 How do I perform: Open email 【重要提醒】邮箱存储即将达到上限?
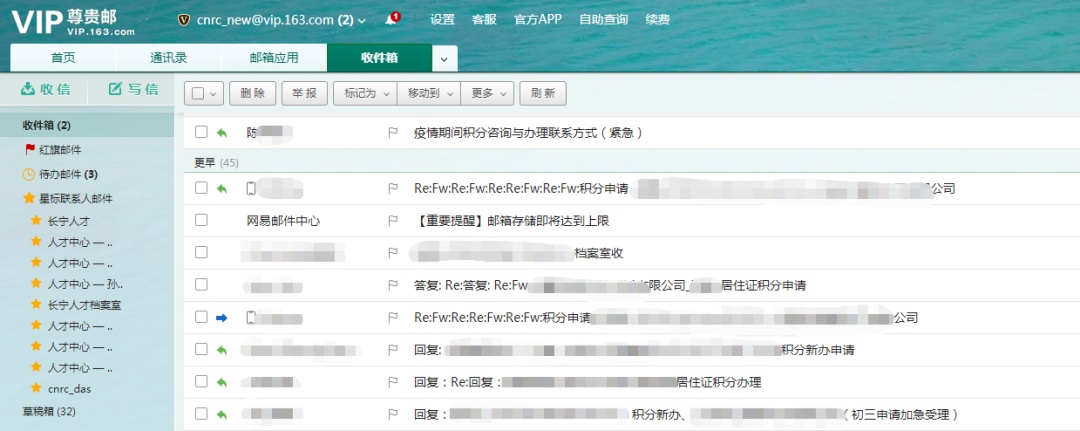[x=511, y=221]
